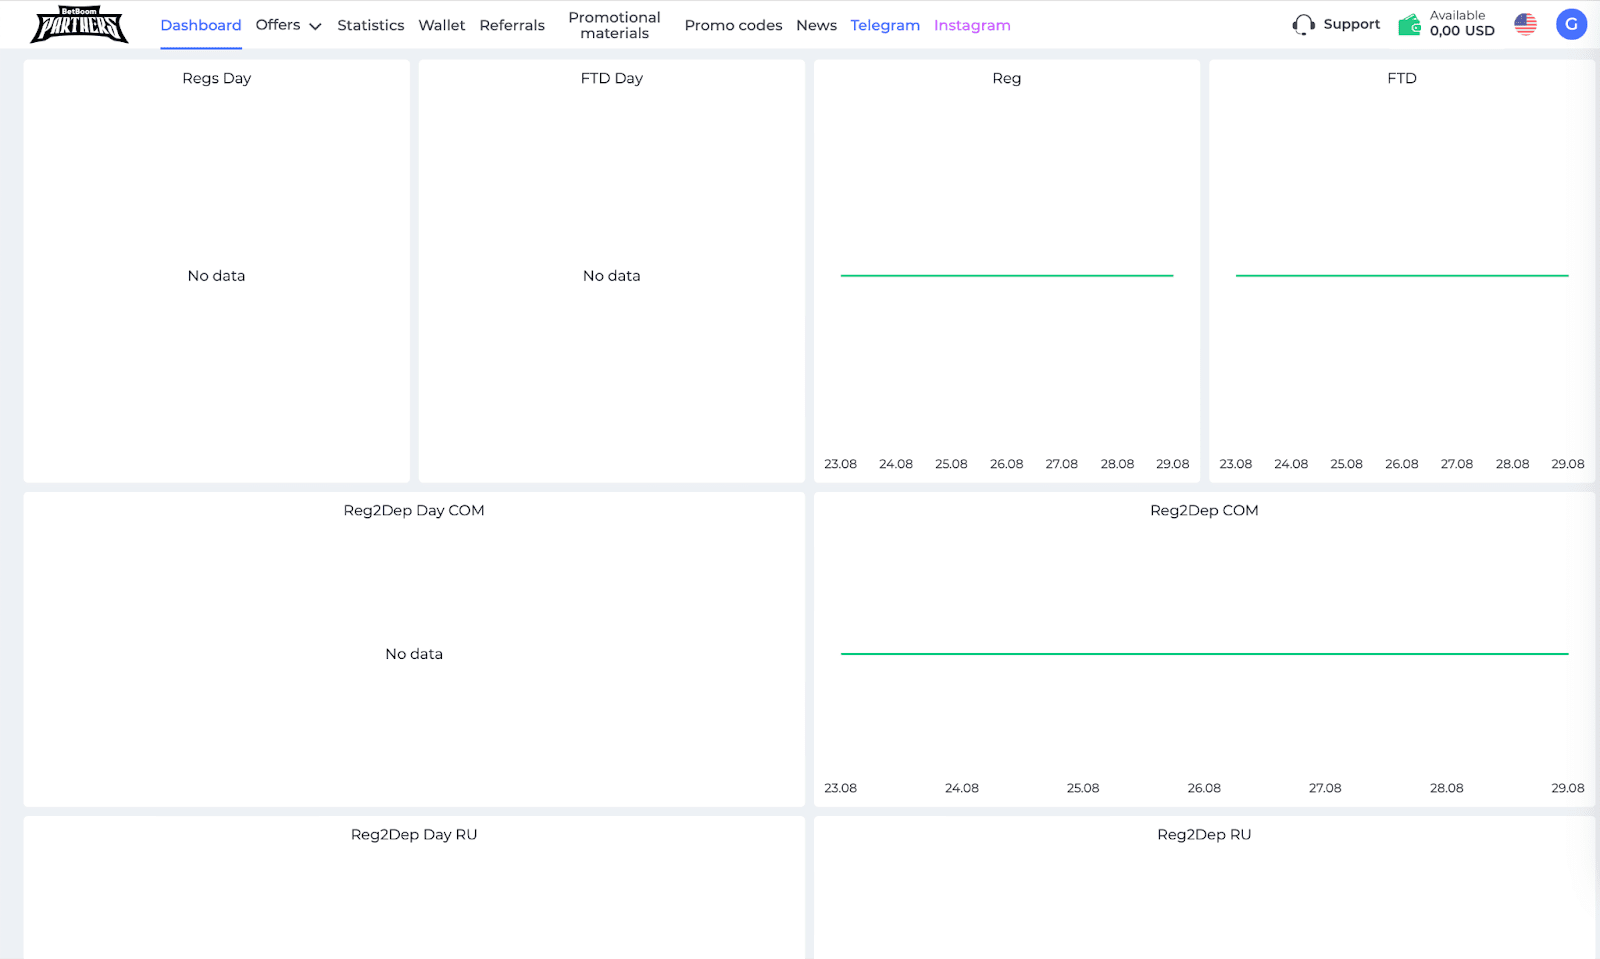Open the blue G profile avatar
1600x959 pixels.
pyautogui.click(x=1571, y=25)
